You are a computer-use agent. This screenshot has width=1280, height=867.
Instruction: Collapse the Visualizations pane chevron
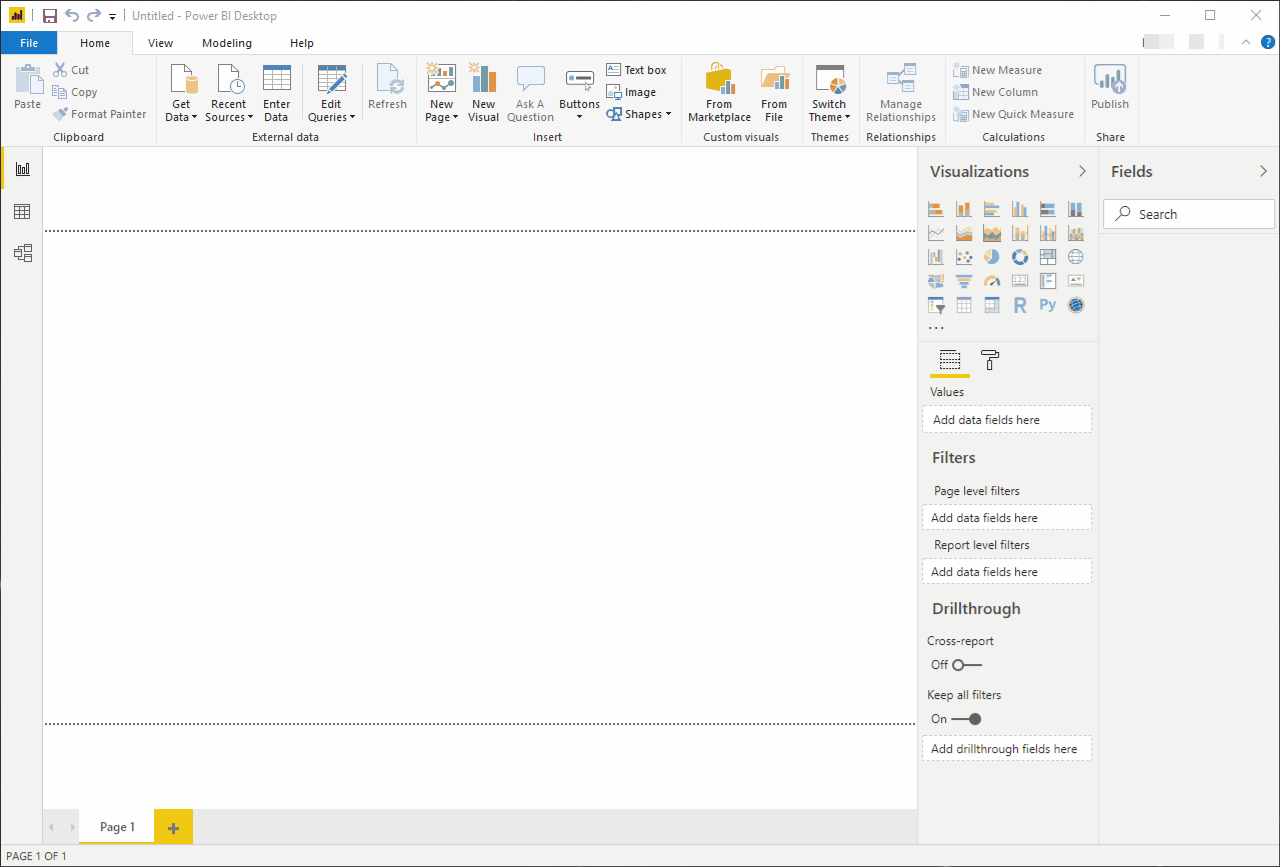1082,171
